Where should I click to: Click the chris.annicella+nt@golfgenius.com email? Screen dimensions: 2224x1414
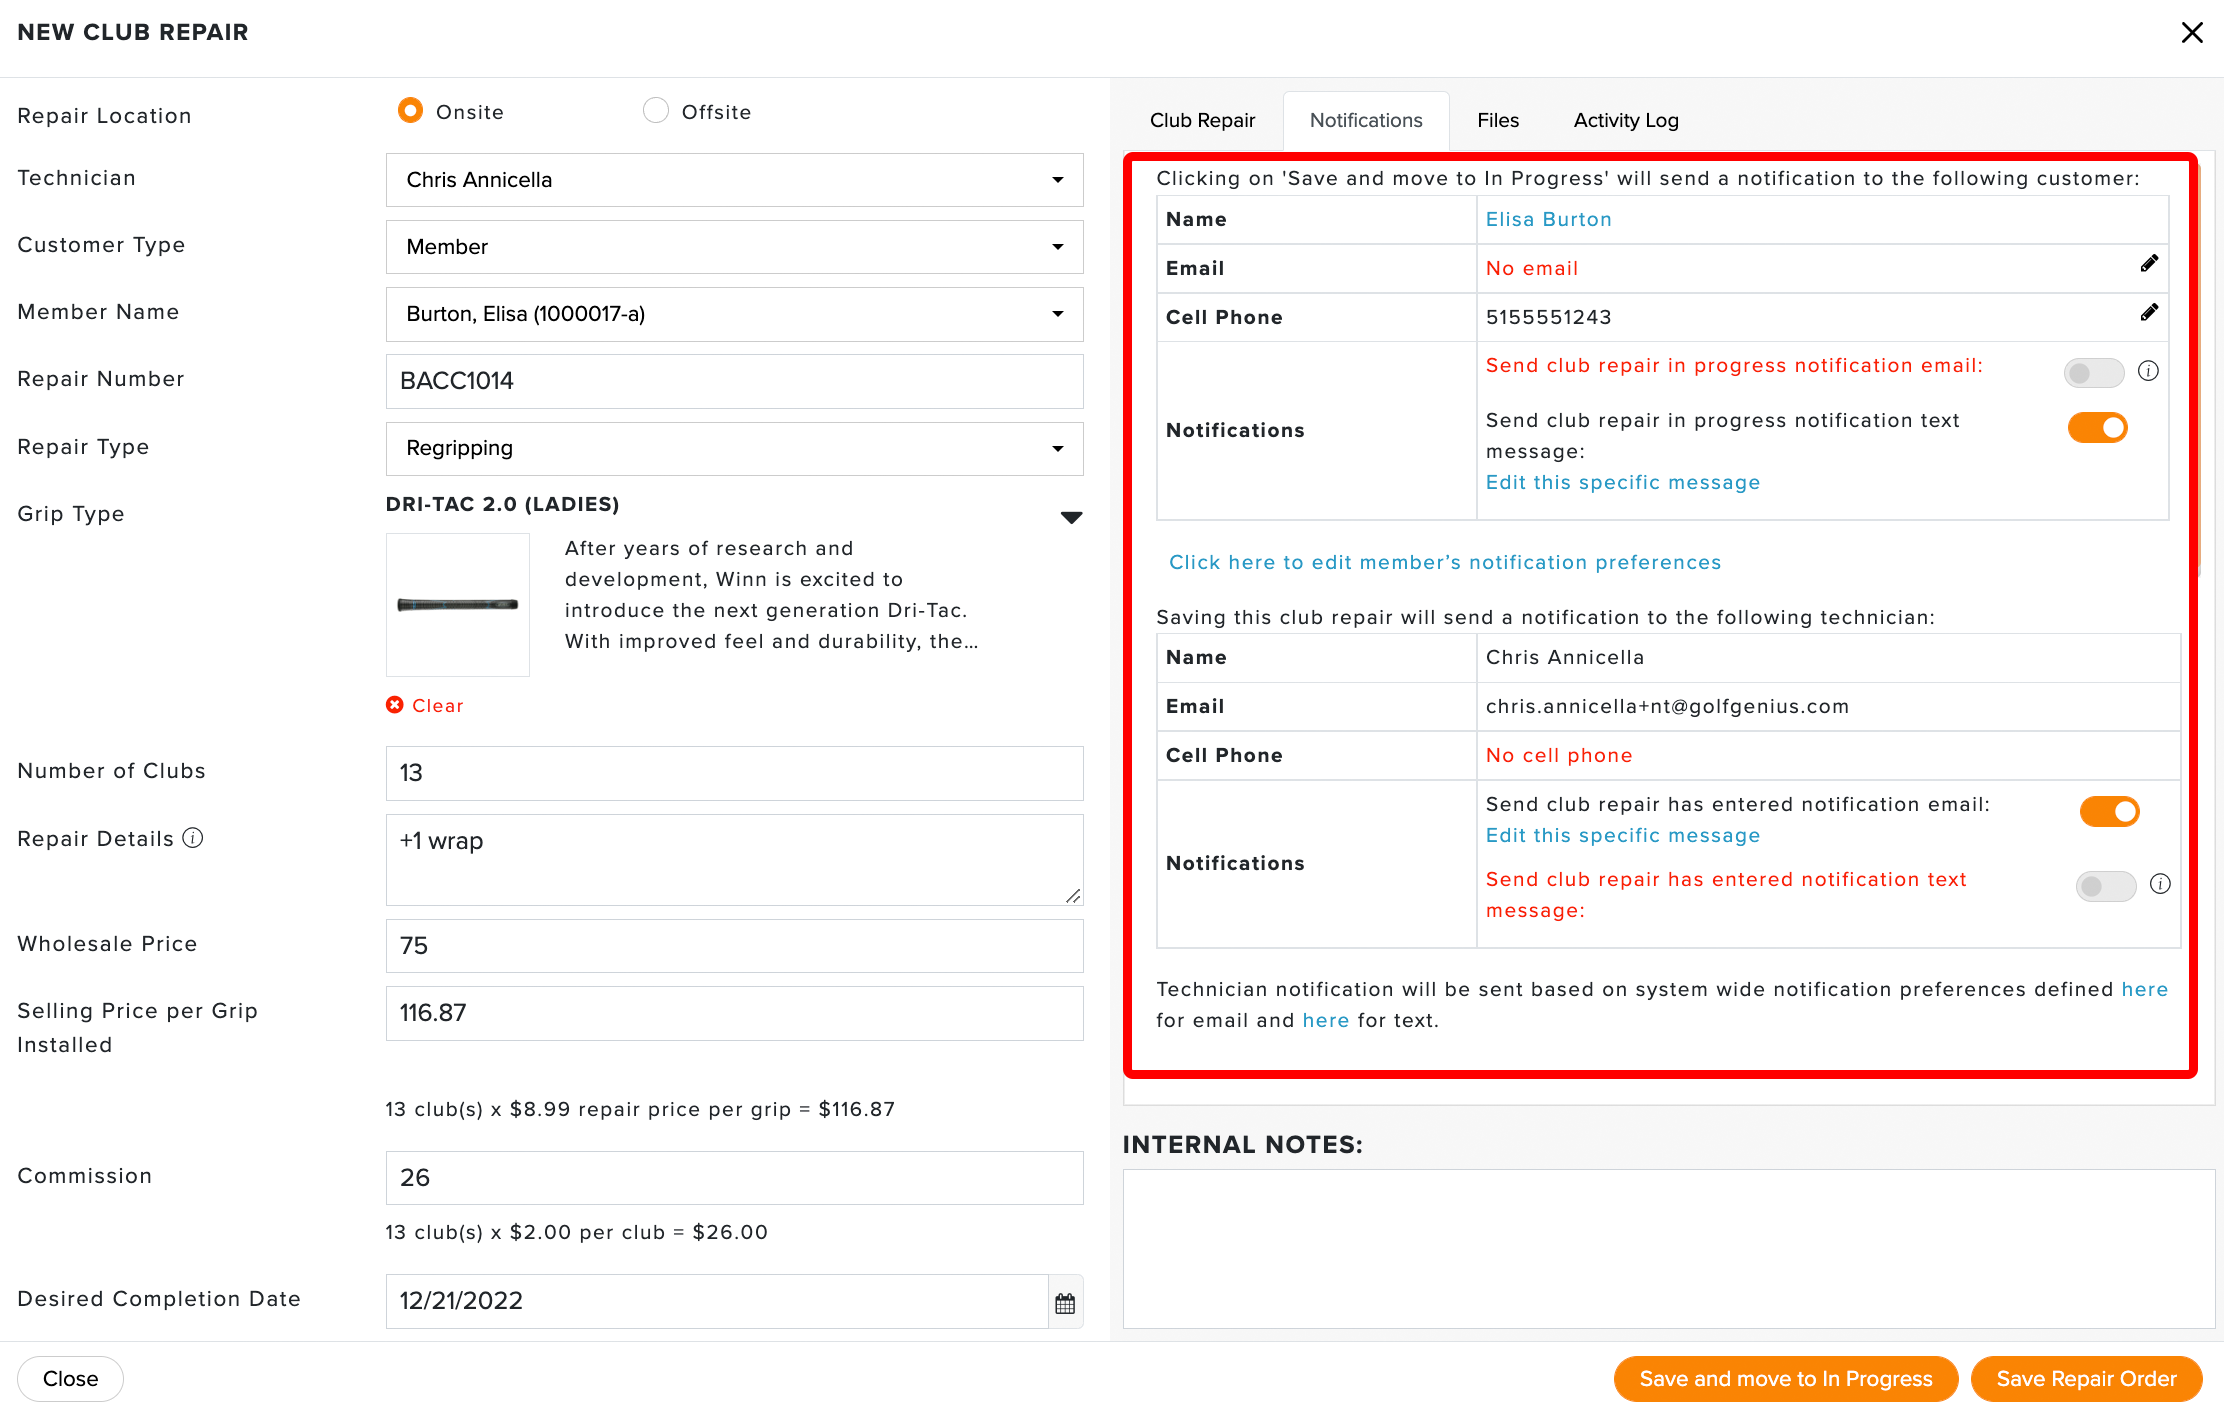click(x=1667, y=706)
